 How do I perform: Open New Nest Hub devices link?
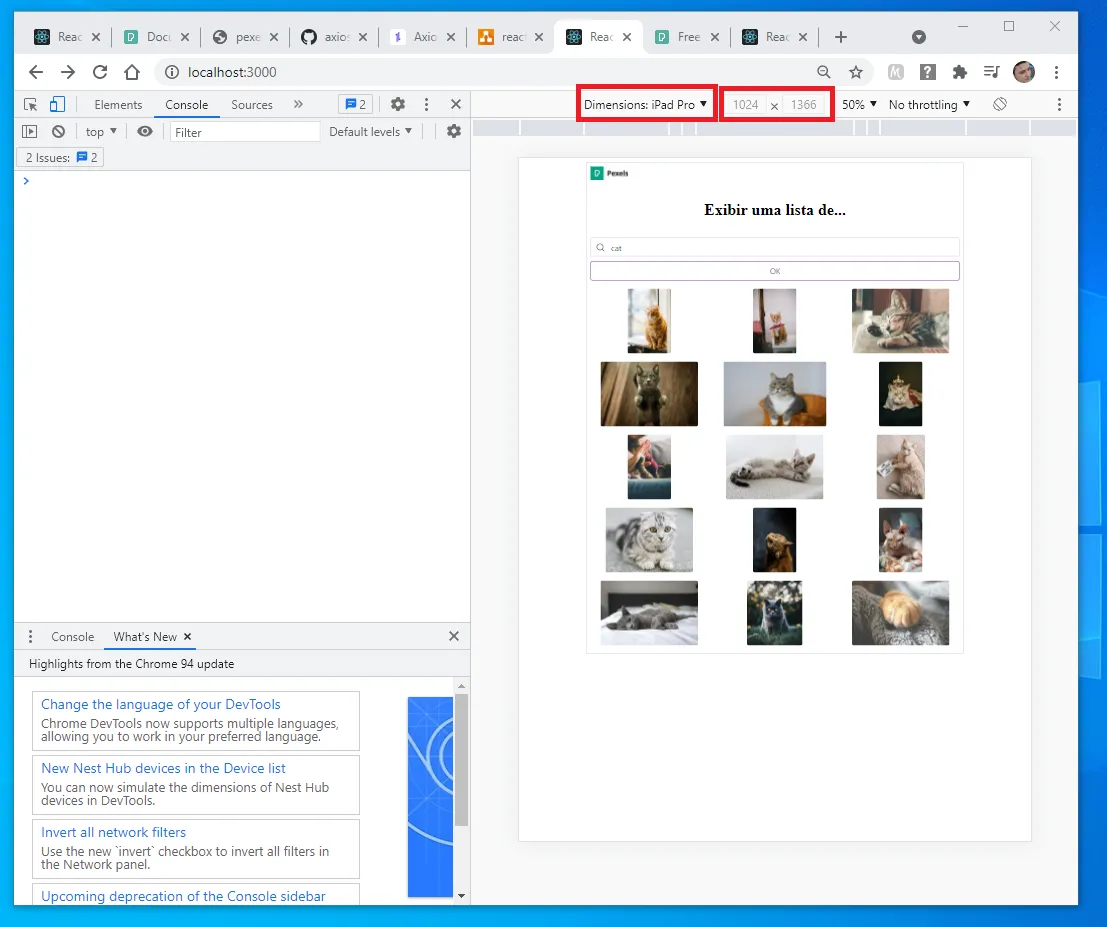163,768
